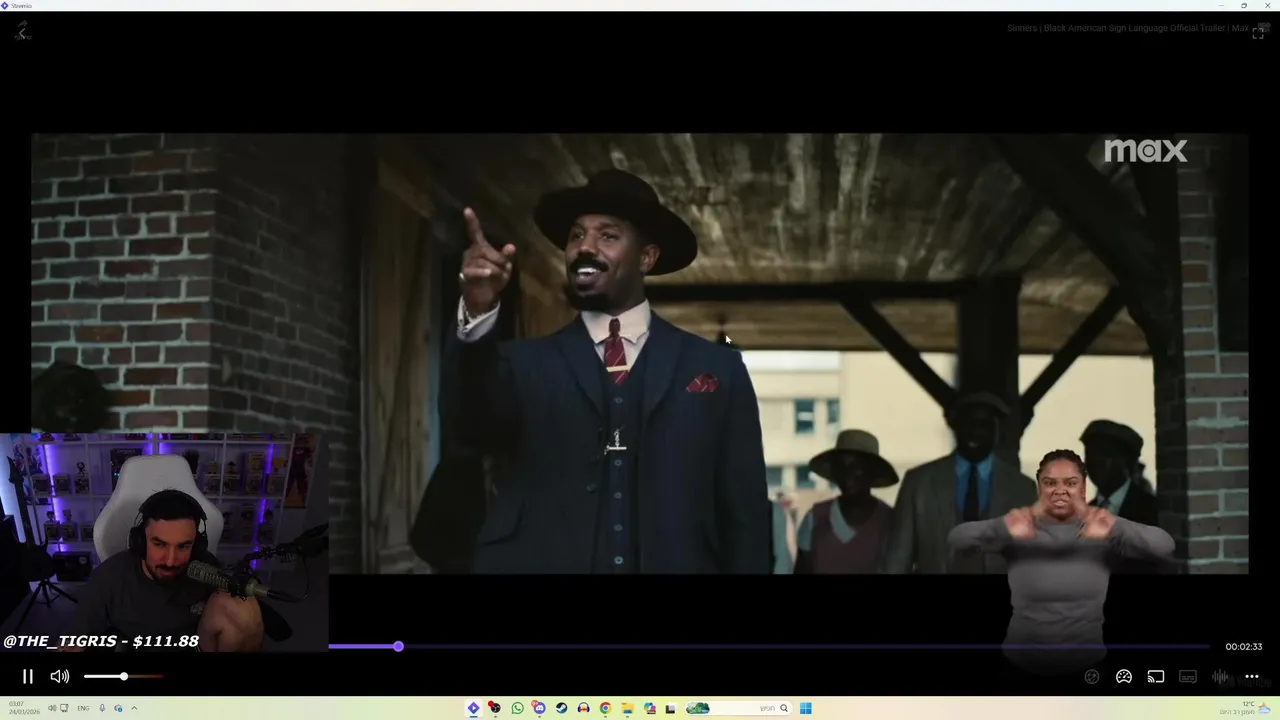Expand the hidden tray icons chevron

[x=134, y=708]
